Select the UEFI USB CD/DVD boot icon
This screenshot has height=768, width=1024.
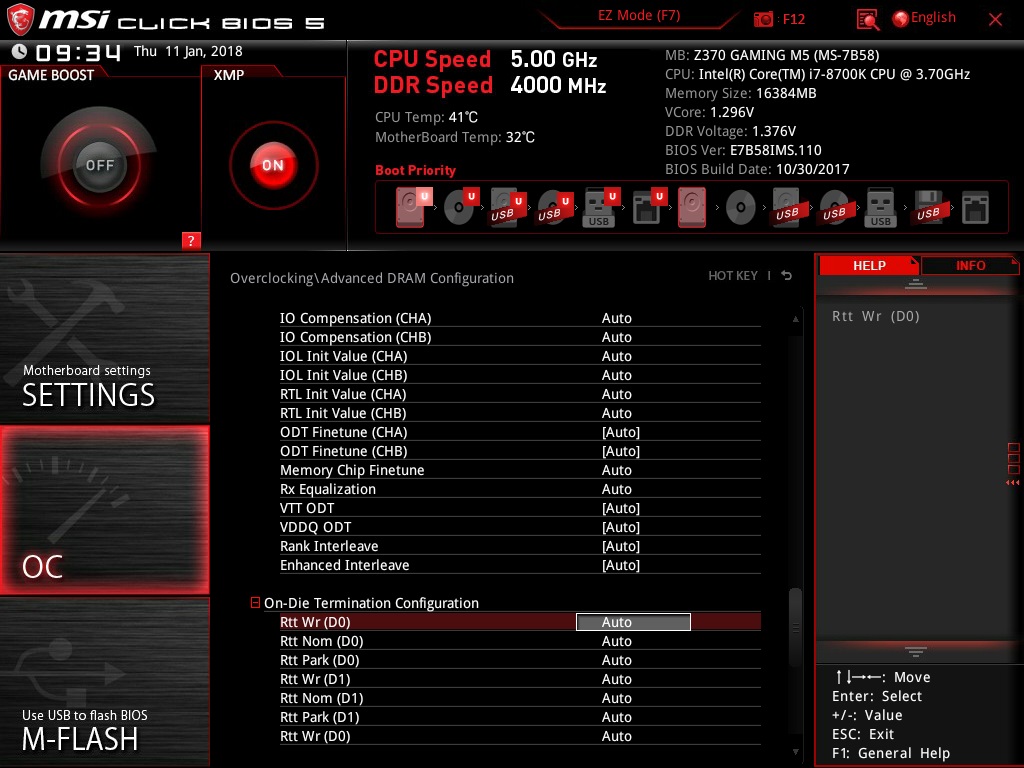click(554, 208)
